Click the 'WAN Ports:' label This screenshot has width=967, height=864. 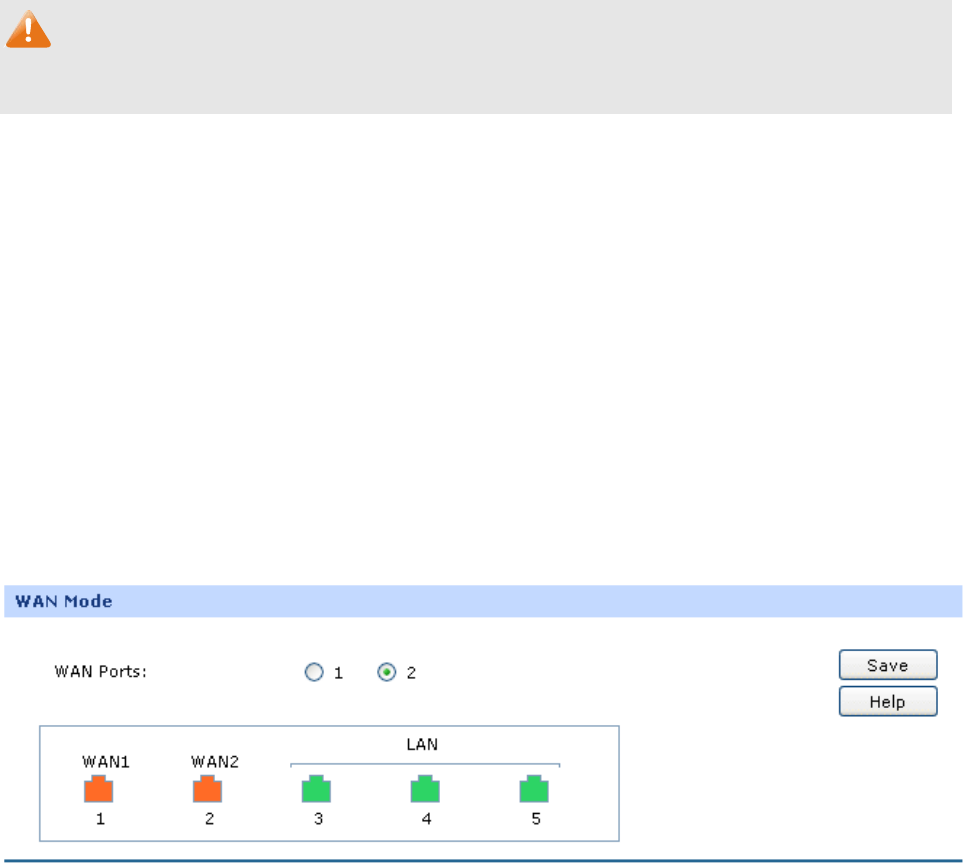tap(101, 671)
